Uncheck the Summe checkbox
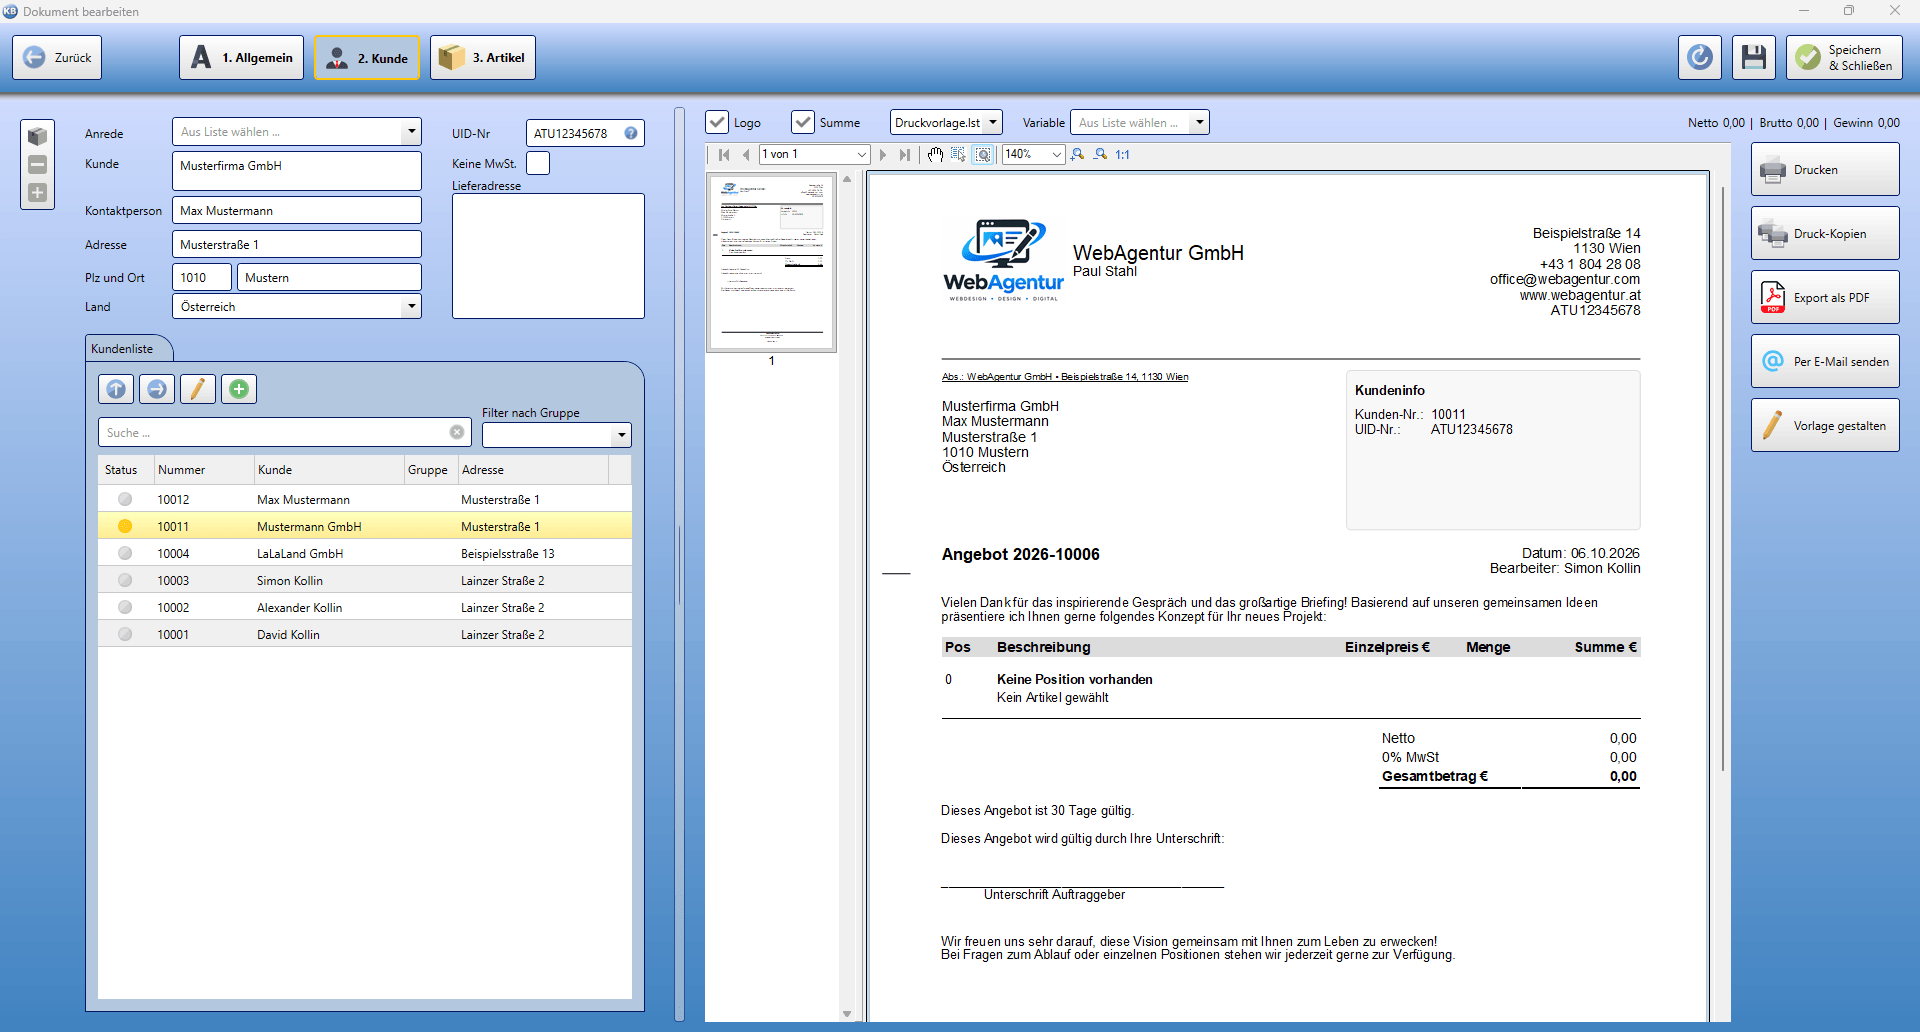Viewport: 1920px width, 1032px height. tap(803, 122)
